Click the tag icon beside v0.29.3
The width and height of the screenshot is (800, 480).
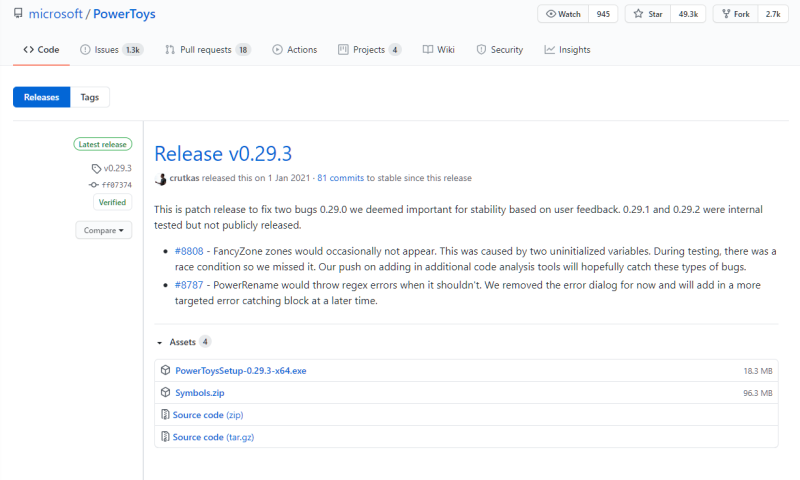click(x=96, y=168)
